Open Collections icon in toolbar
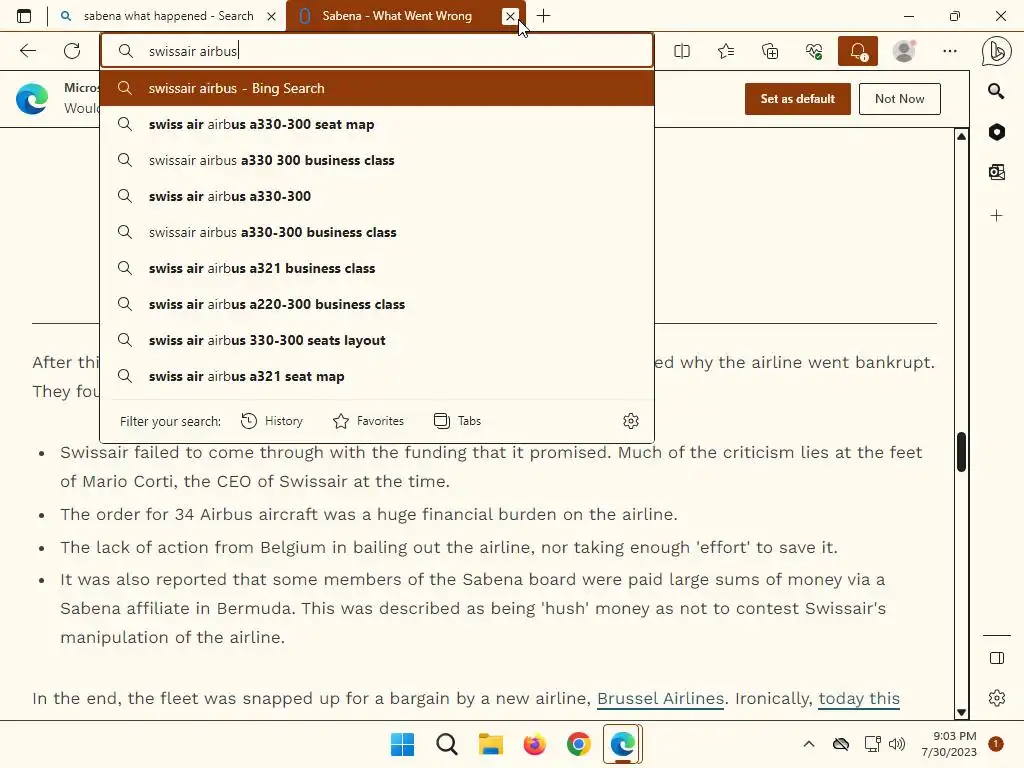The height and width of the screenshot is (768, 1024). click(770, 51)
